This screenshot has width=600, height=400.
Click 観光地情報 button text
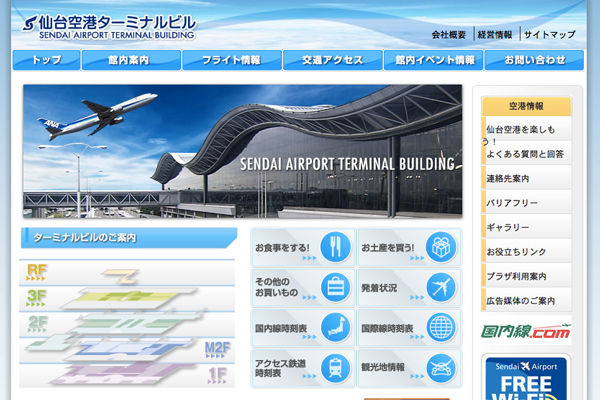click(x=383, y=367)
